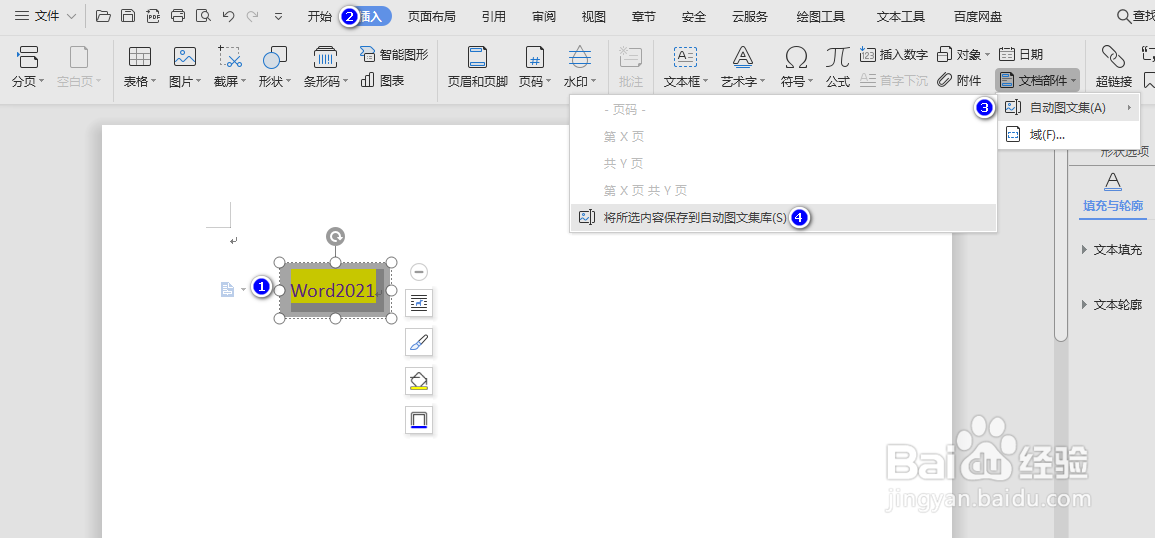Switch to the 章节 tab
The height and width of the screenshot is (538, 1155).
pos(644,16)
